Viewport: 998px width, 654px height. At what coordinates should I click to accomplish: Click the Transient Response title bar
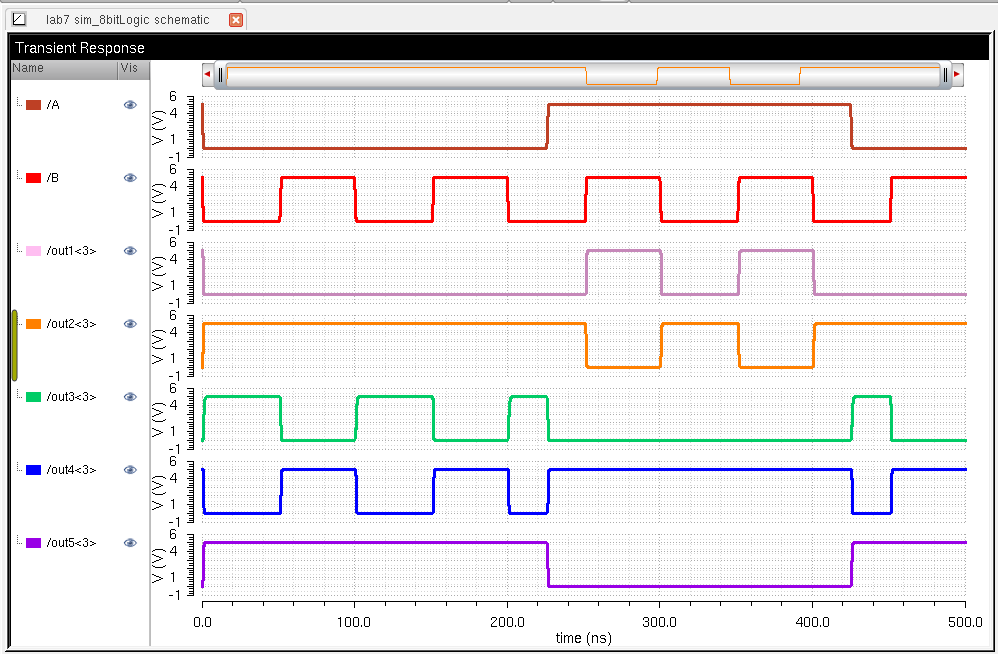(x=500, y=48)
